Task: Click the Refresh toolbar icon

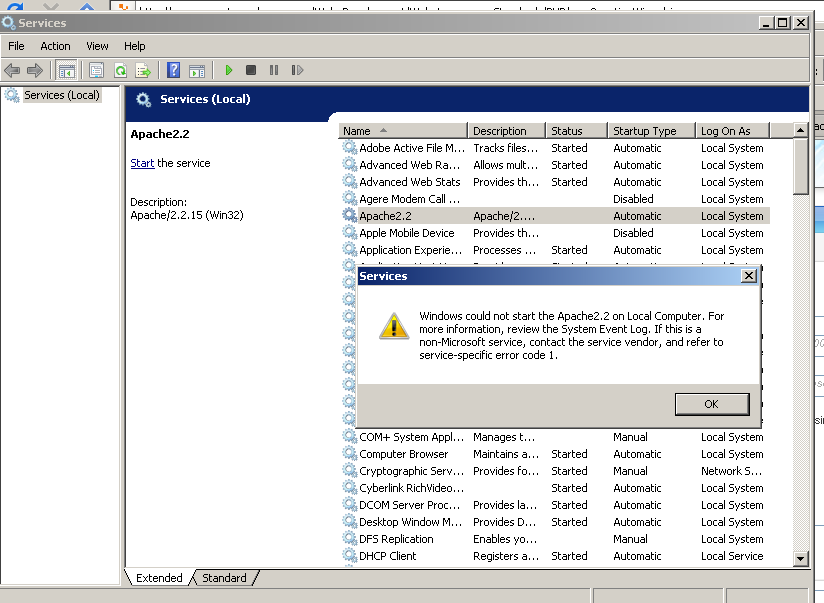Action: (120, 70)
